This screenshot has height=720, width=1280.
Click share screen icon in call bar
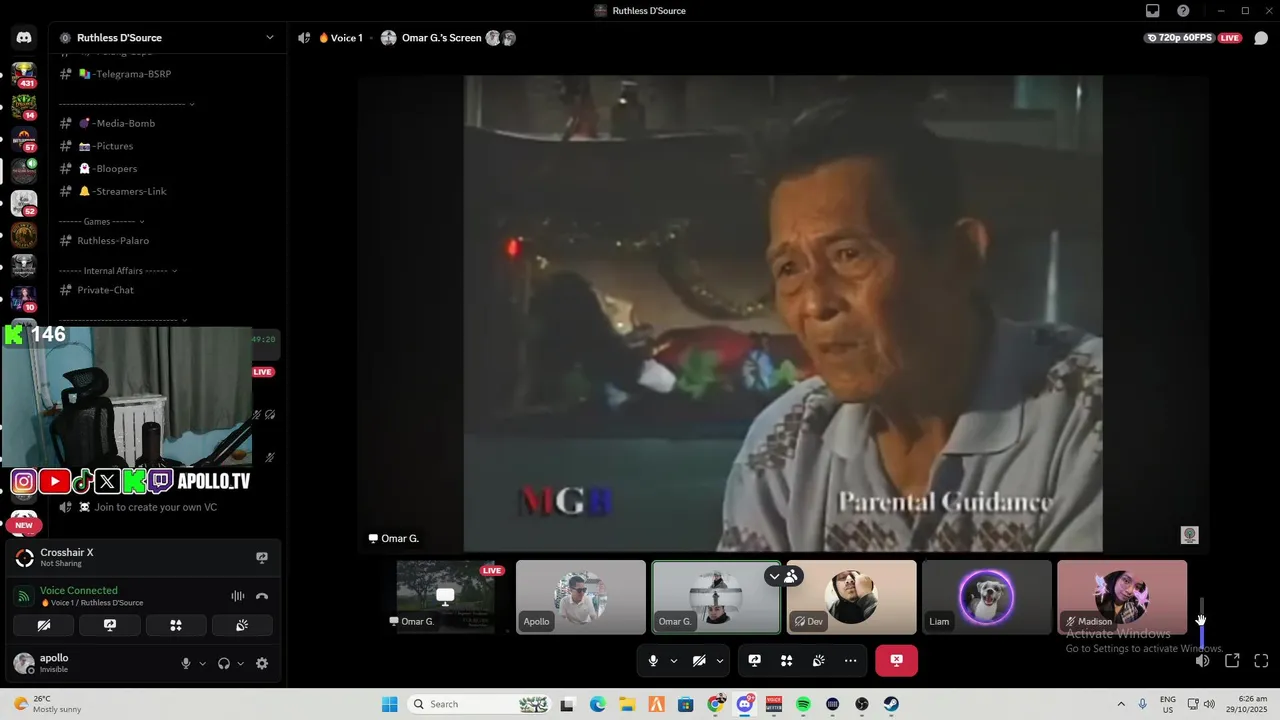755,660
